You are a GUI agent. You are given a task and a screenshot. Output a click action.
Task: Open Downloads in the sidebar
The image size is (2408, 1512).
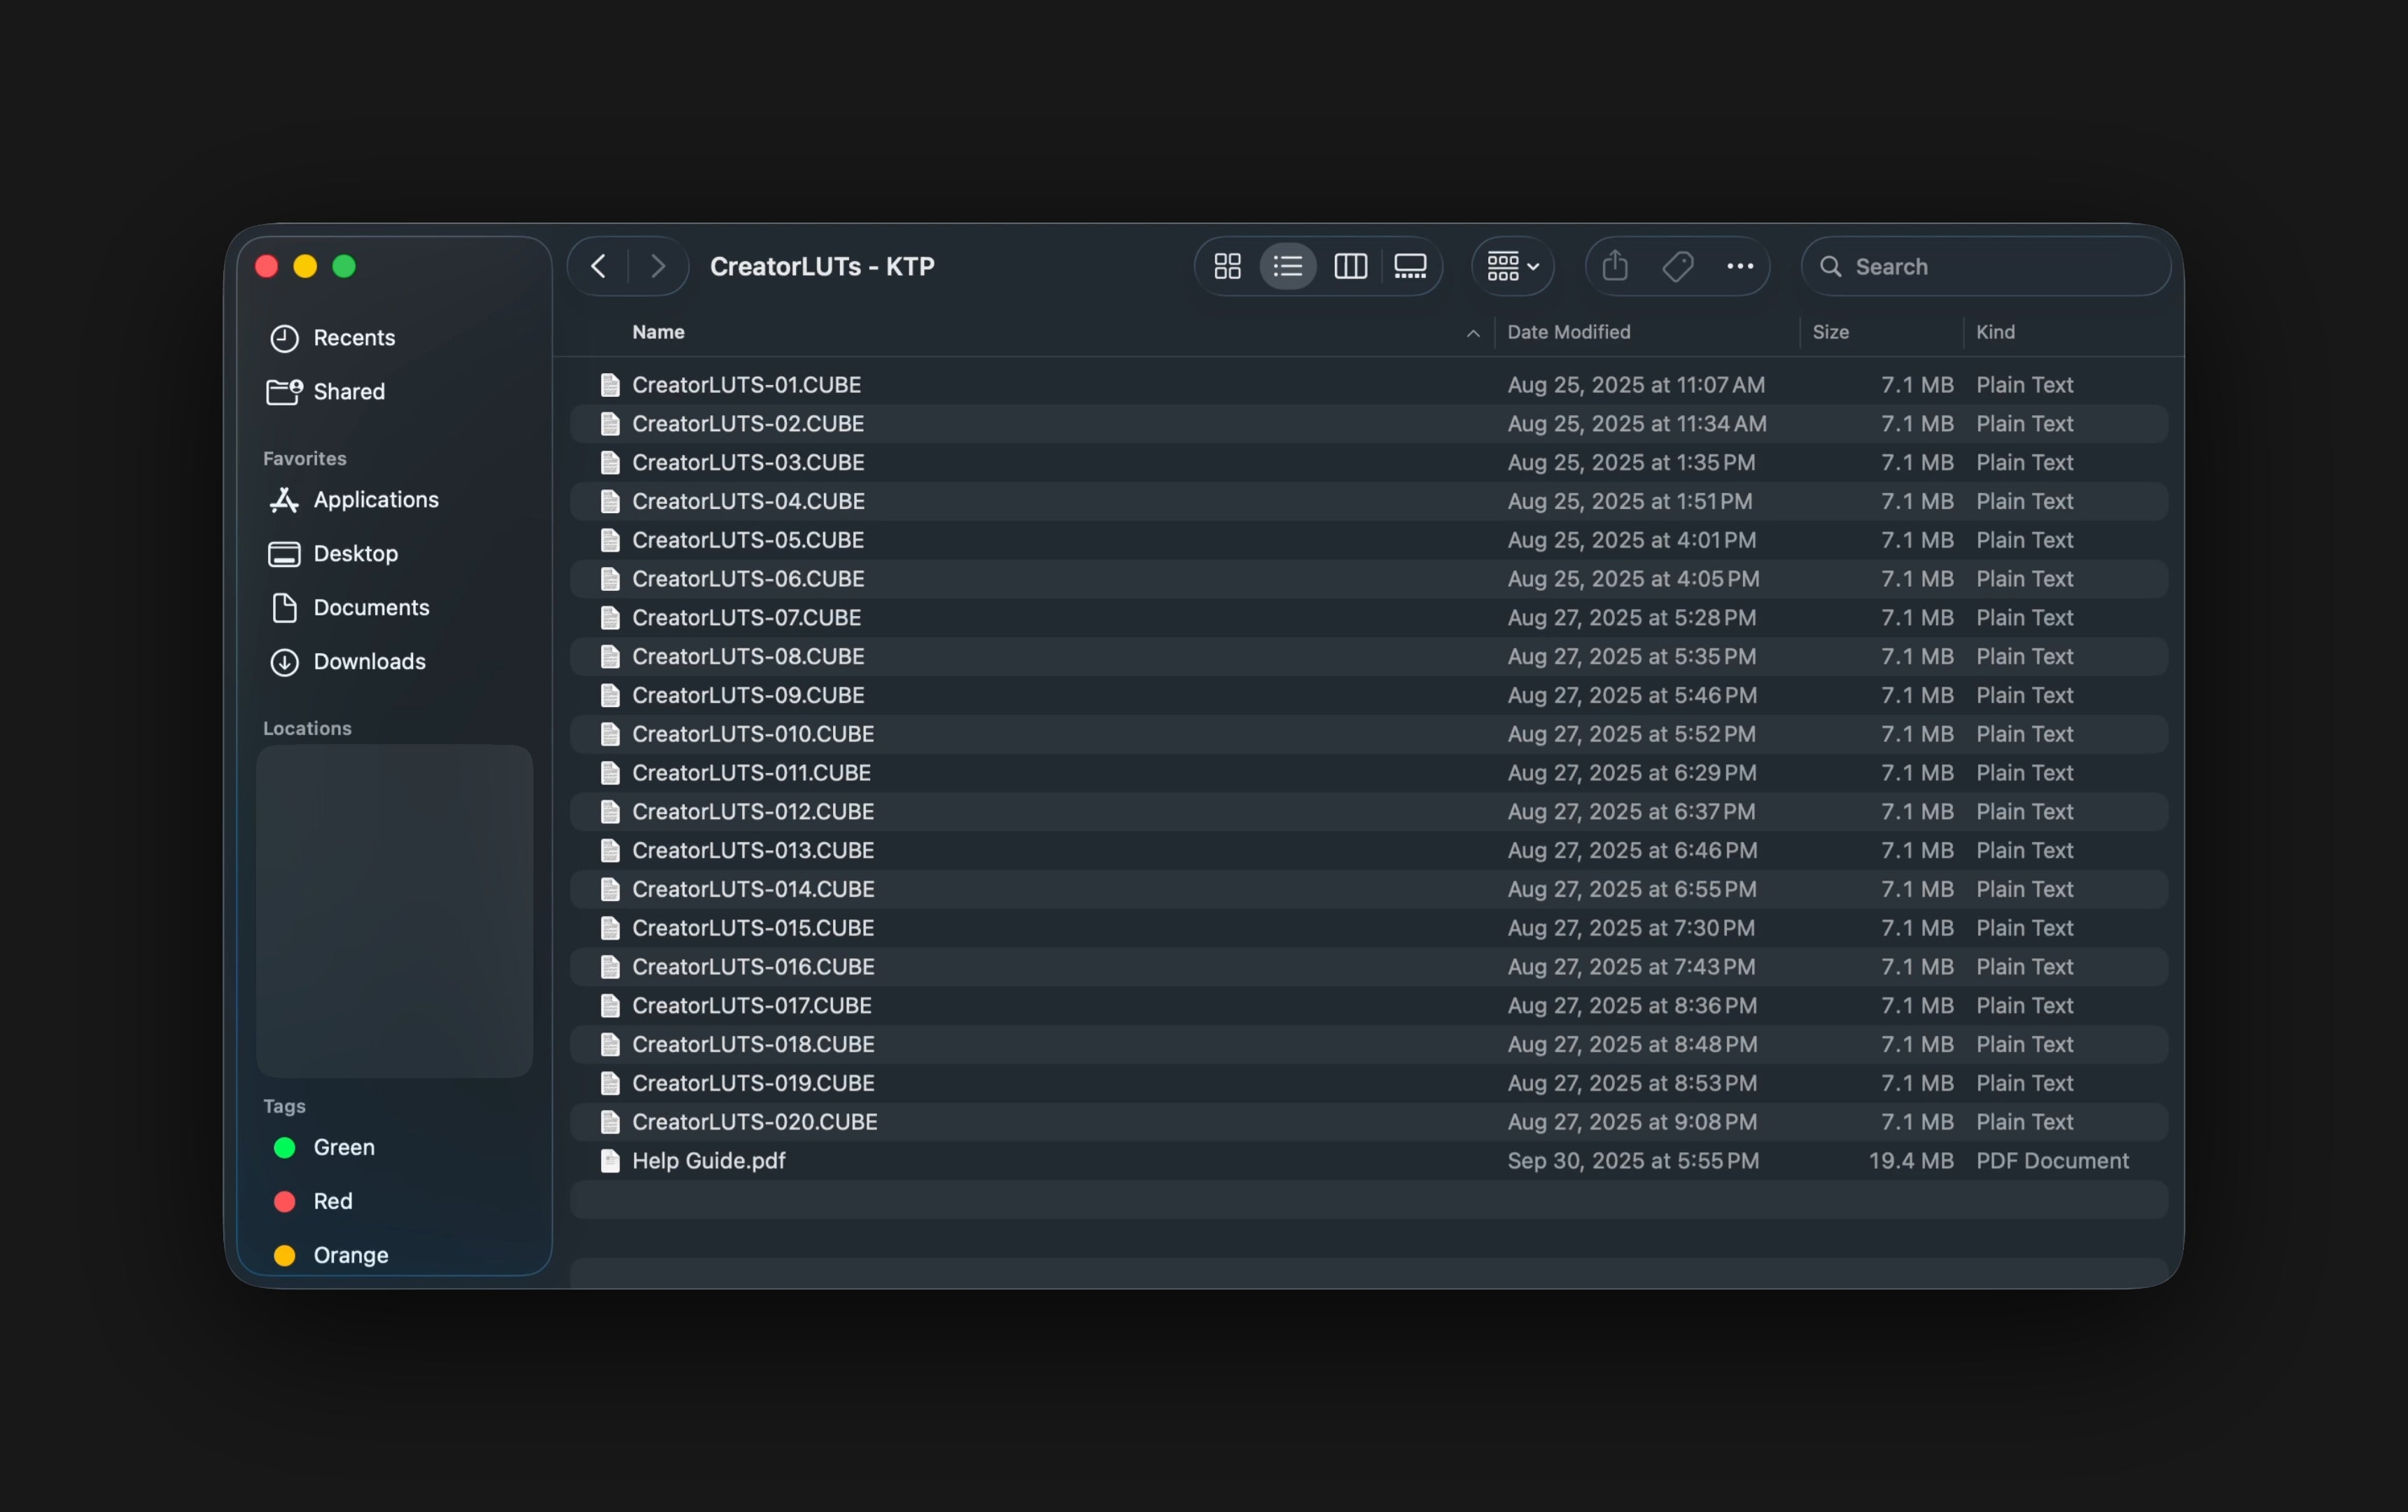[x=369, y=661]
